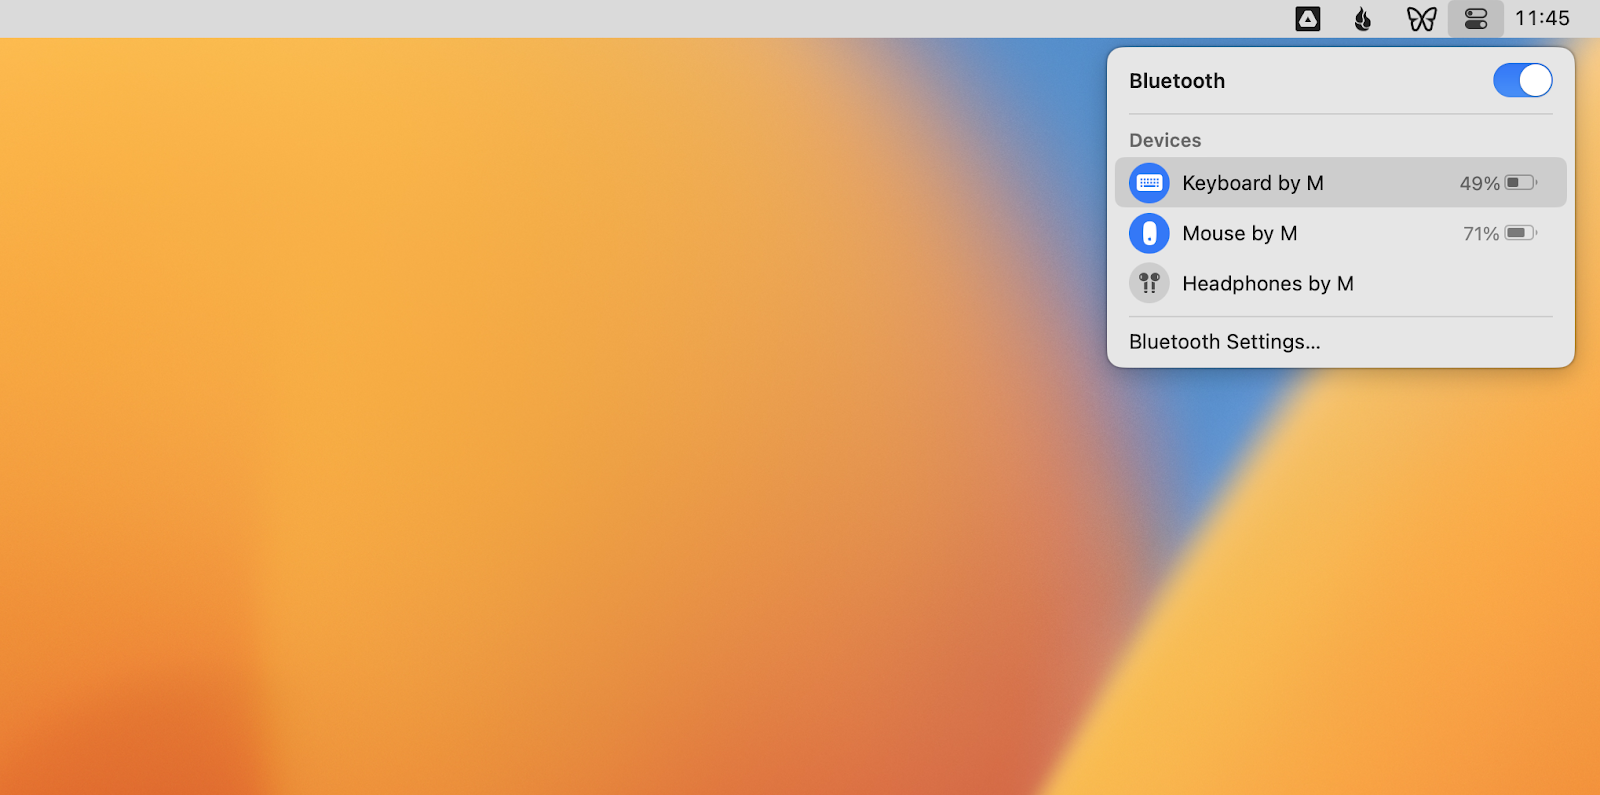
Task: Click the mouse 71% battery indicator
Action: pyautogui.click(x=1500, y=233)
